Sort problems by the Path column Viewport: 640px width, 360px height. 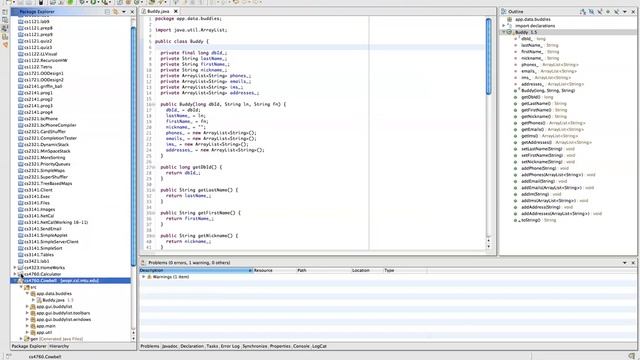(323, 271)
